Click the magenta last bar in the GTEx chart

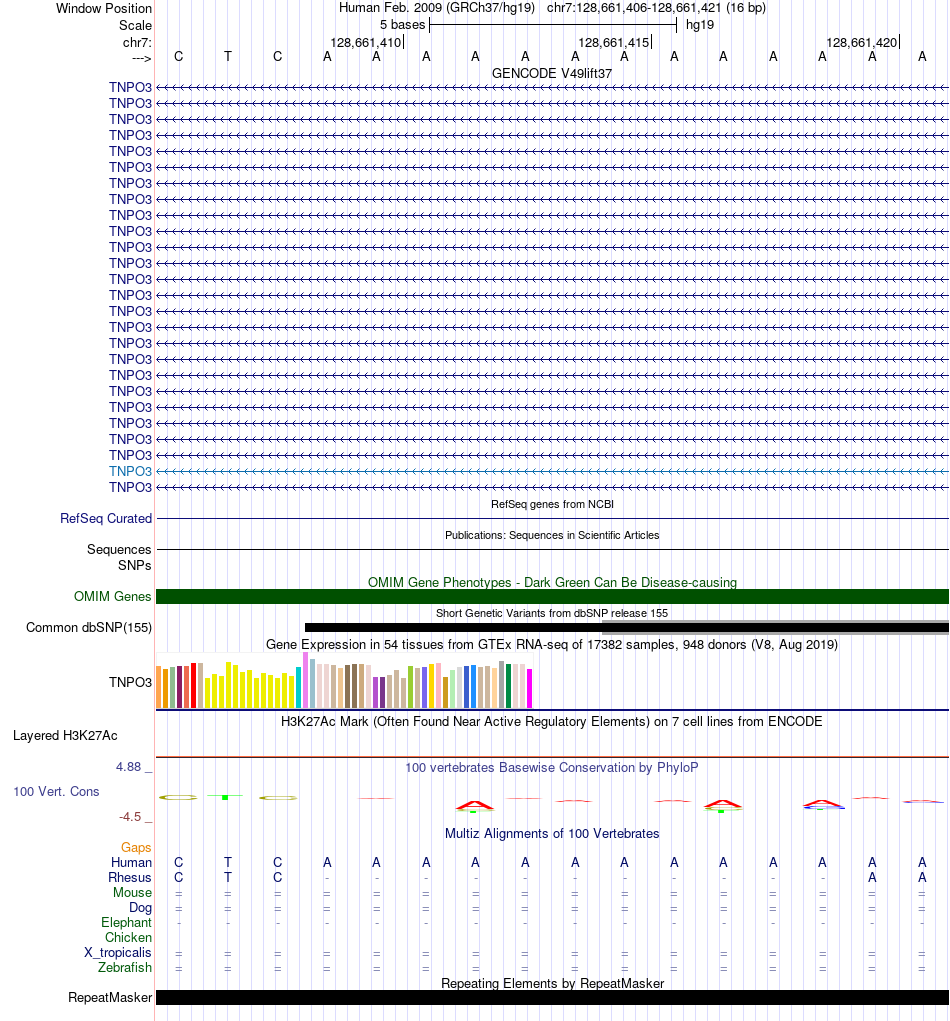pos(529,688)
